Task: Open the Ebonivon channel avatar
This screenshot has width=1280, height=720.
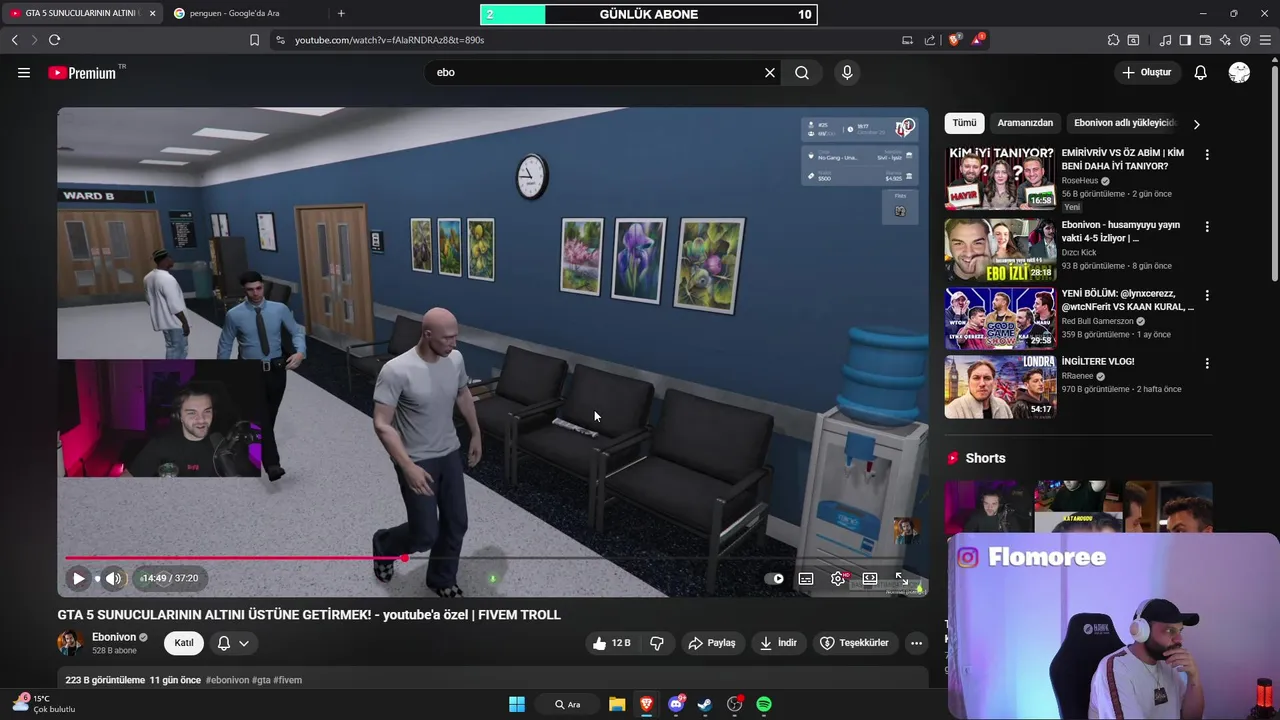Action: point(70,643)
